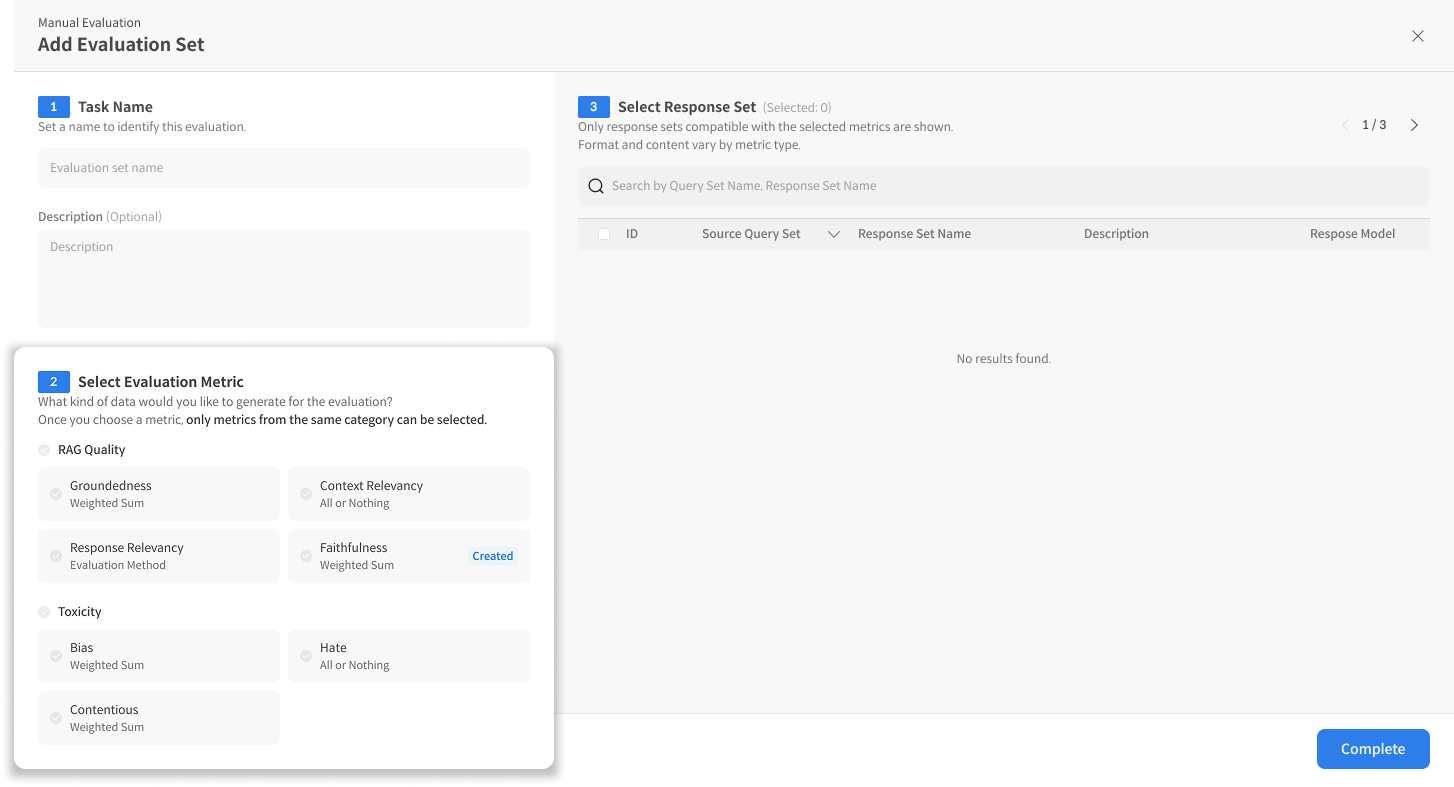Select the Hate metric check icon
Screen dimensions: 1454x787
pyautogui.click(x=306, y=656)
